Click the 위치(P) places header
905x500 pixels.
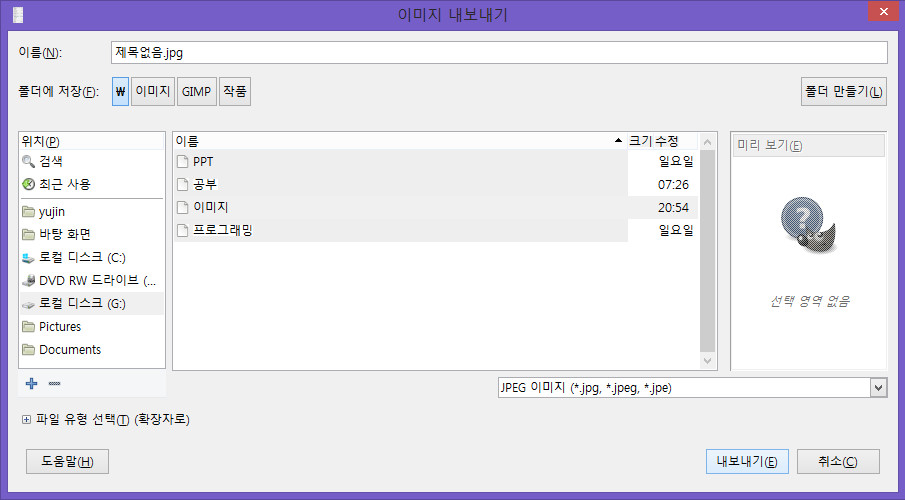pos(92,141)
